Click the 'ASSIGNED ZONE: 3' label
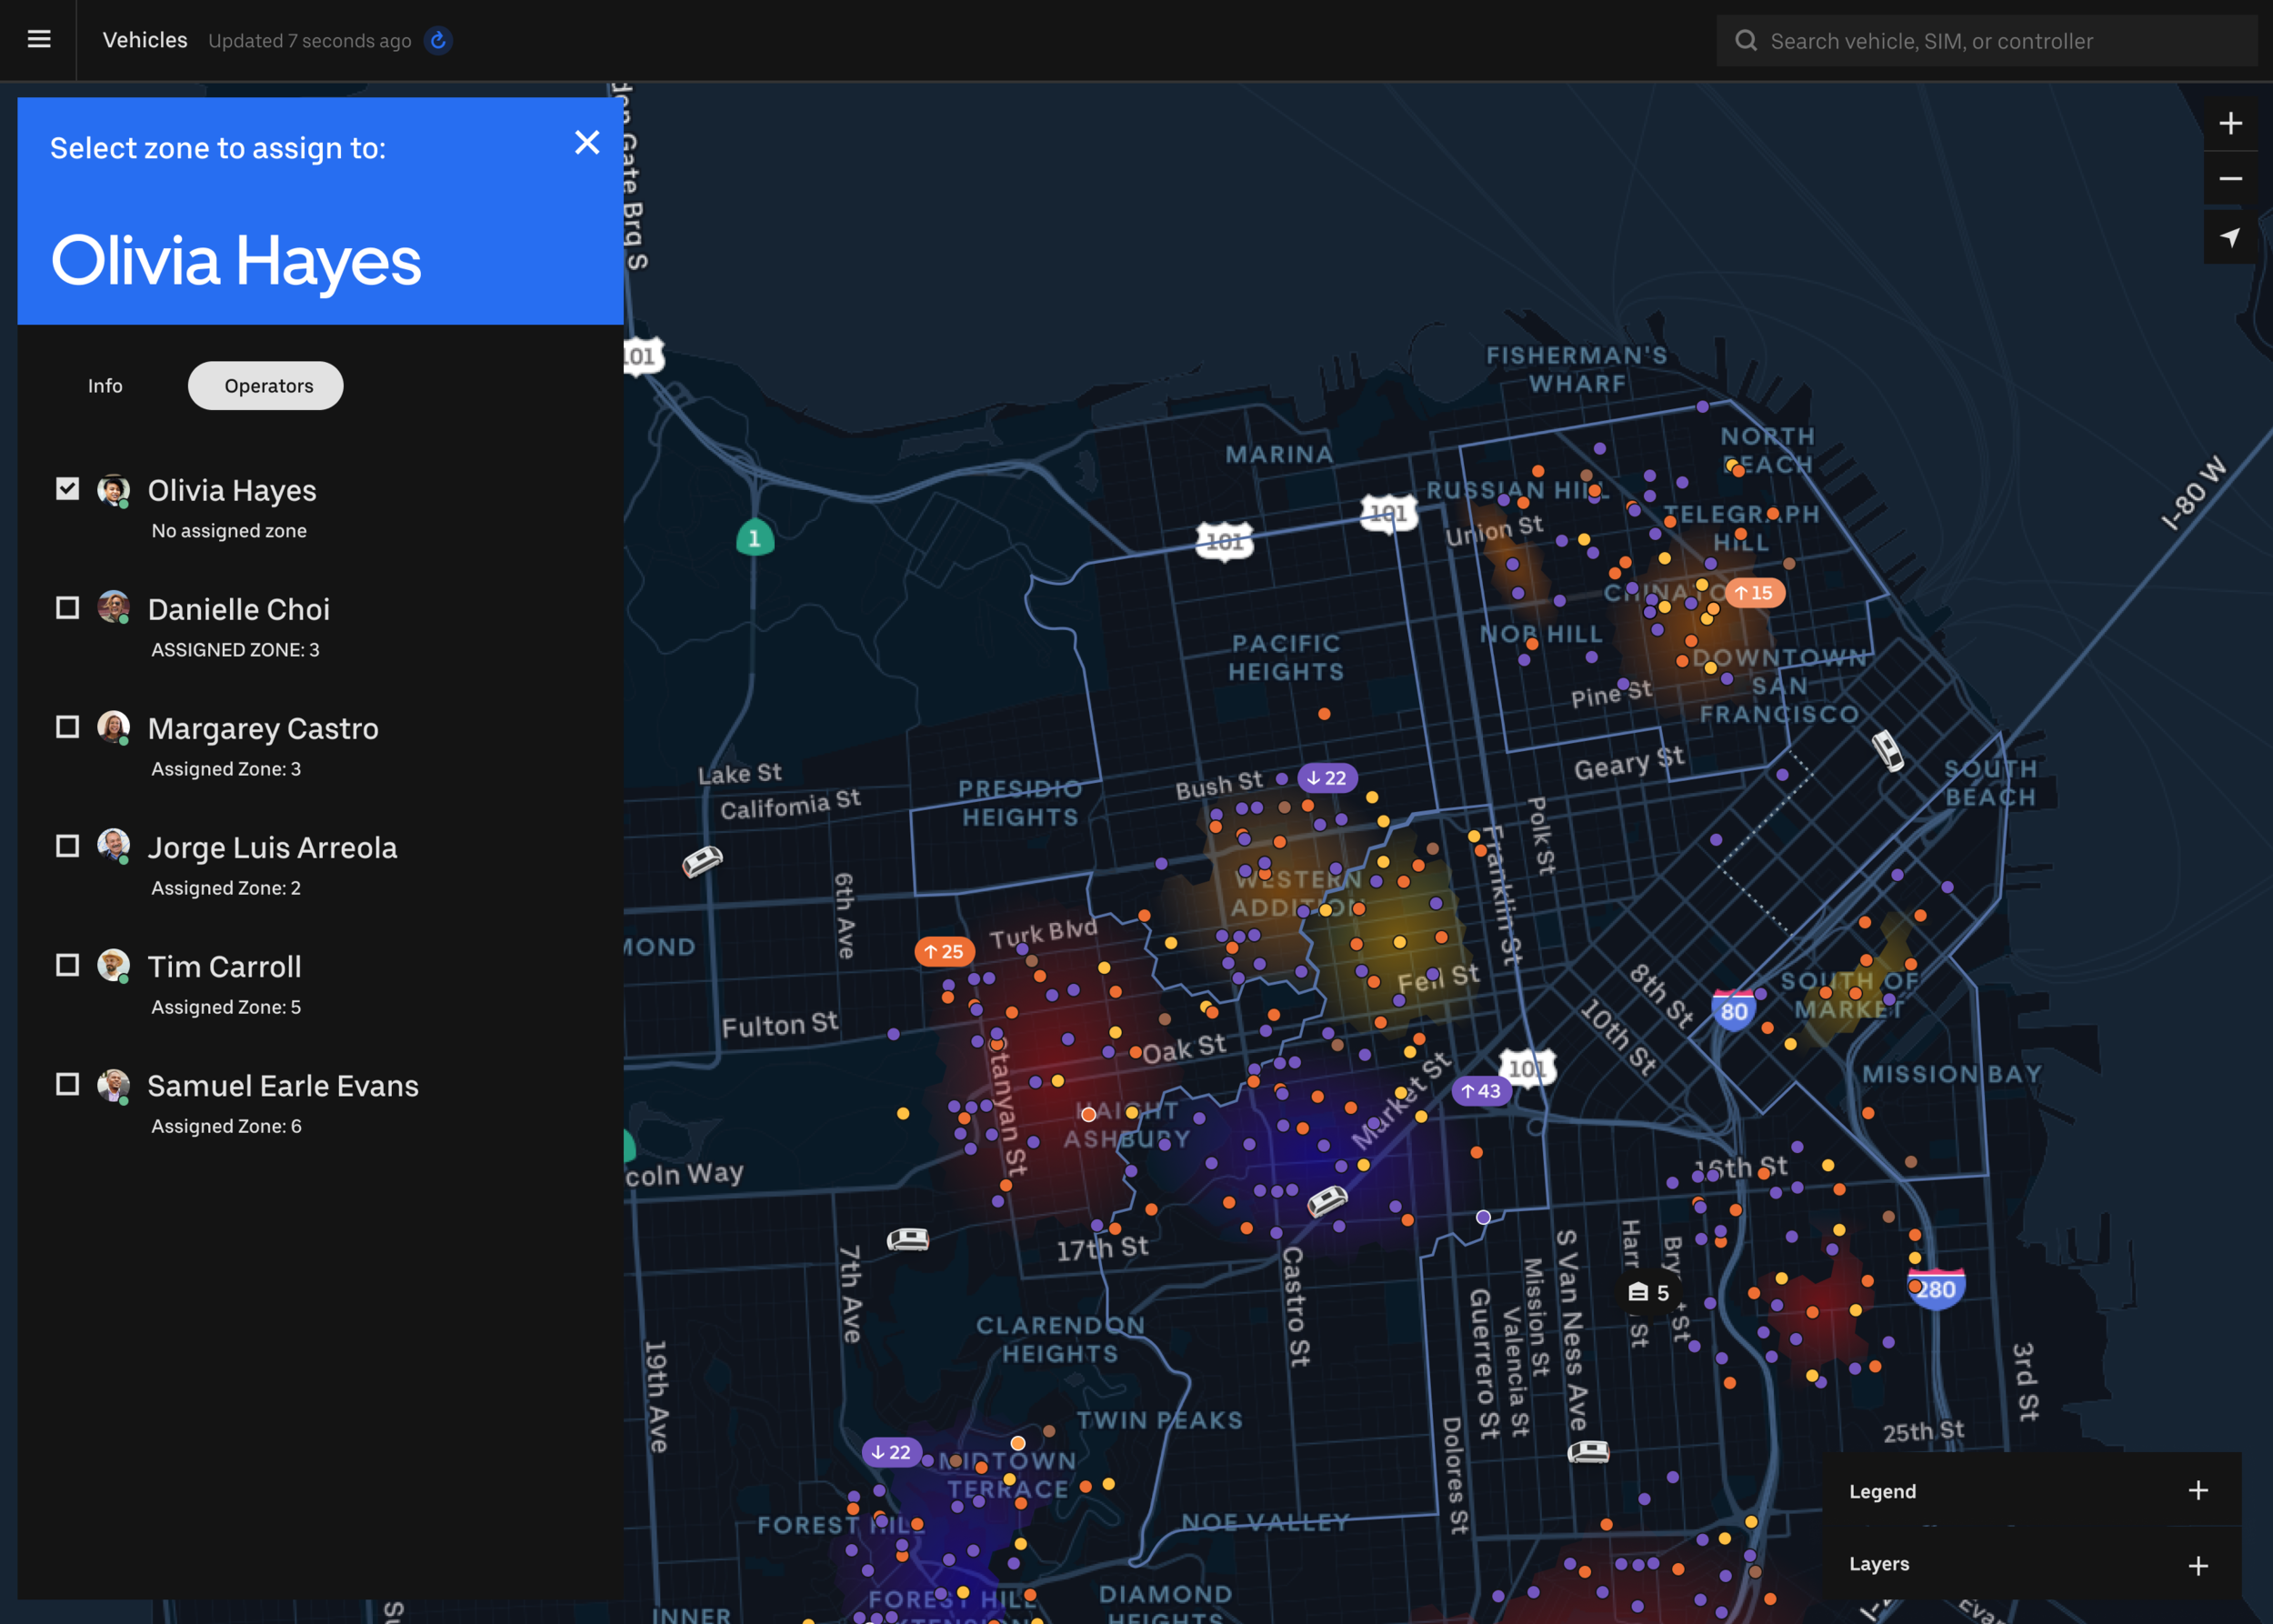2273x1624 pixels. [x=235, y=649]
